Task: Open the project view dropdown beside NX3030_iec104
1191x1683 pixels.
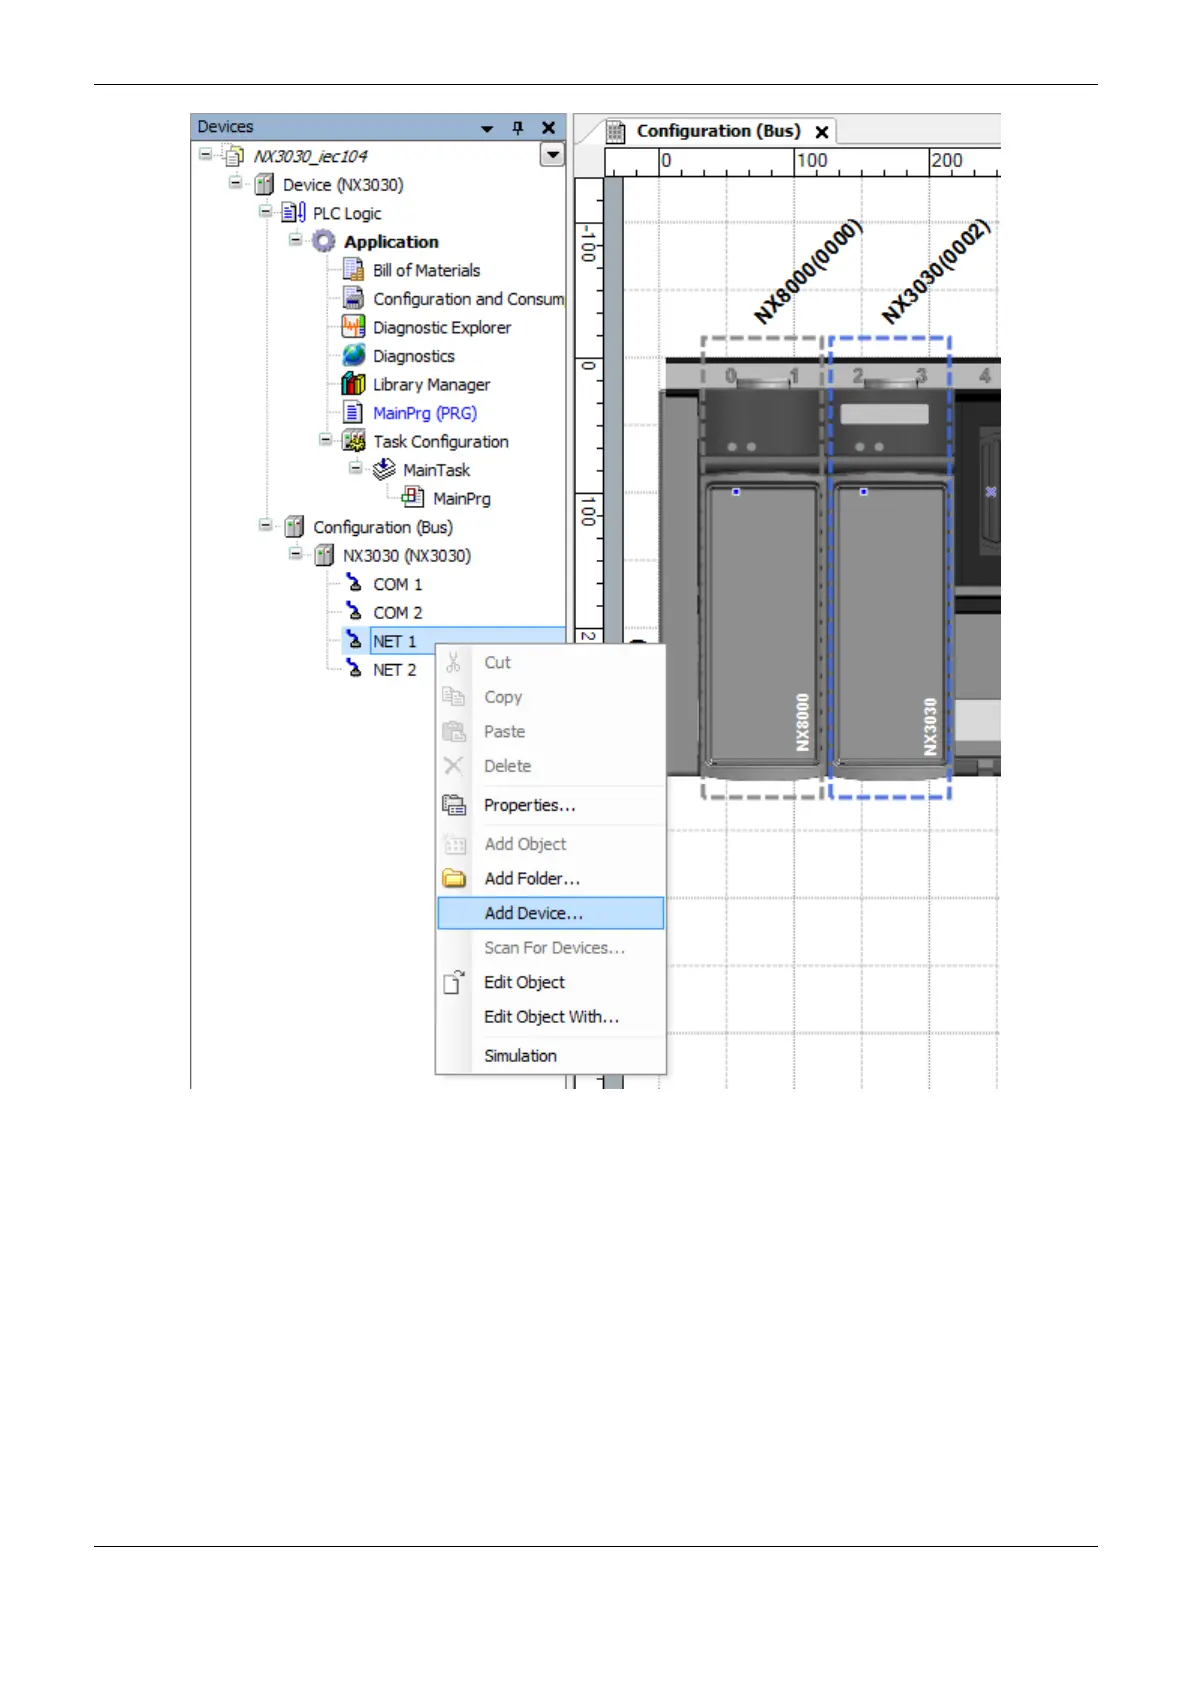Action: click(552, 155)
